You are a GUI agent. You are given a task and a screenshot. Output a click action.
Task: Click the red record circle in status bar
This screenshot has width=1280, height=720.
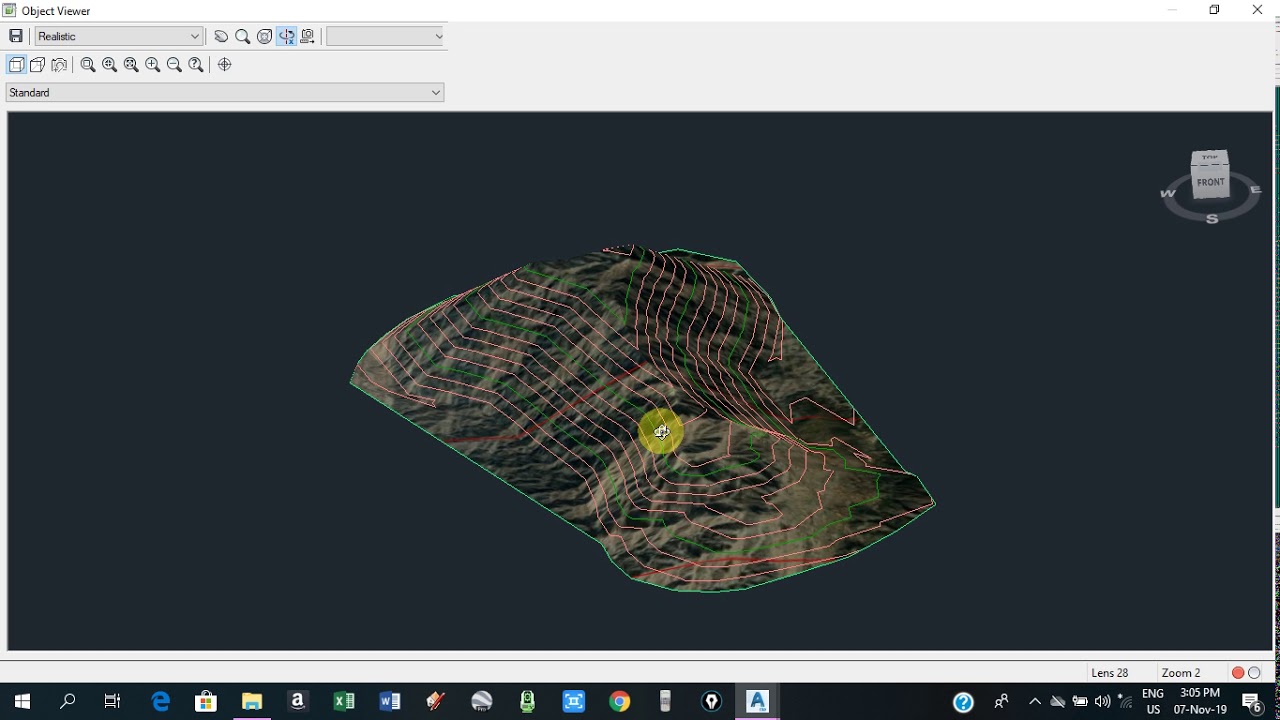tap(1238, 673)
